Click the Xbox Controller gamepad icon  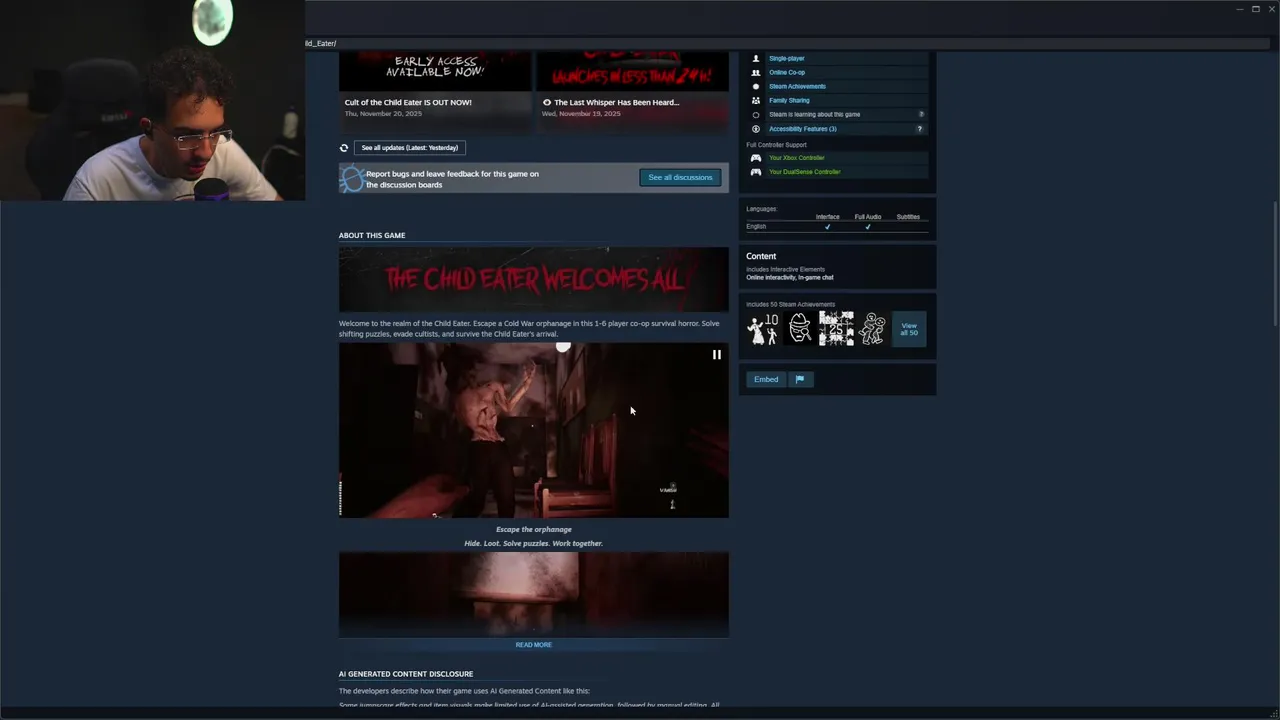(x=756, y=158)
